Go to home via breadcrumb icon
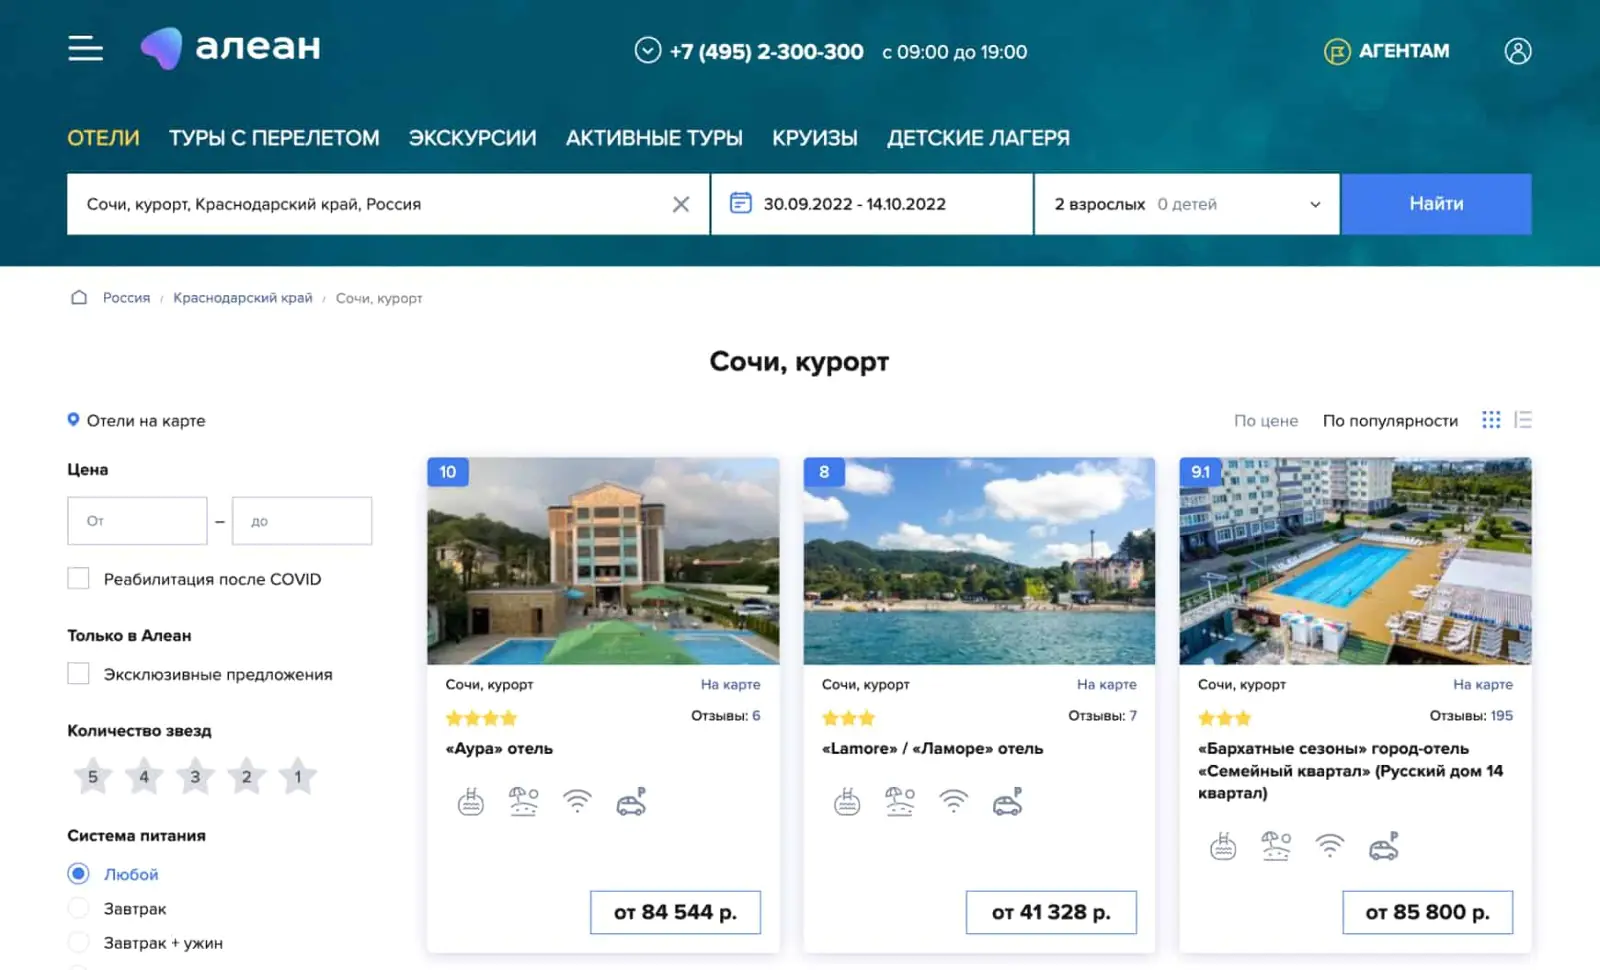Image resolution: width=1600 pixels, height=970 pixels. [x=79, y=297]
